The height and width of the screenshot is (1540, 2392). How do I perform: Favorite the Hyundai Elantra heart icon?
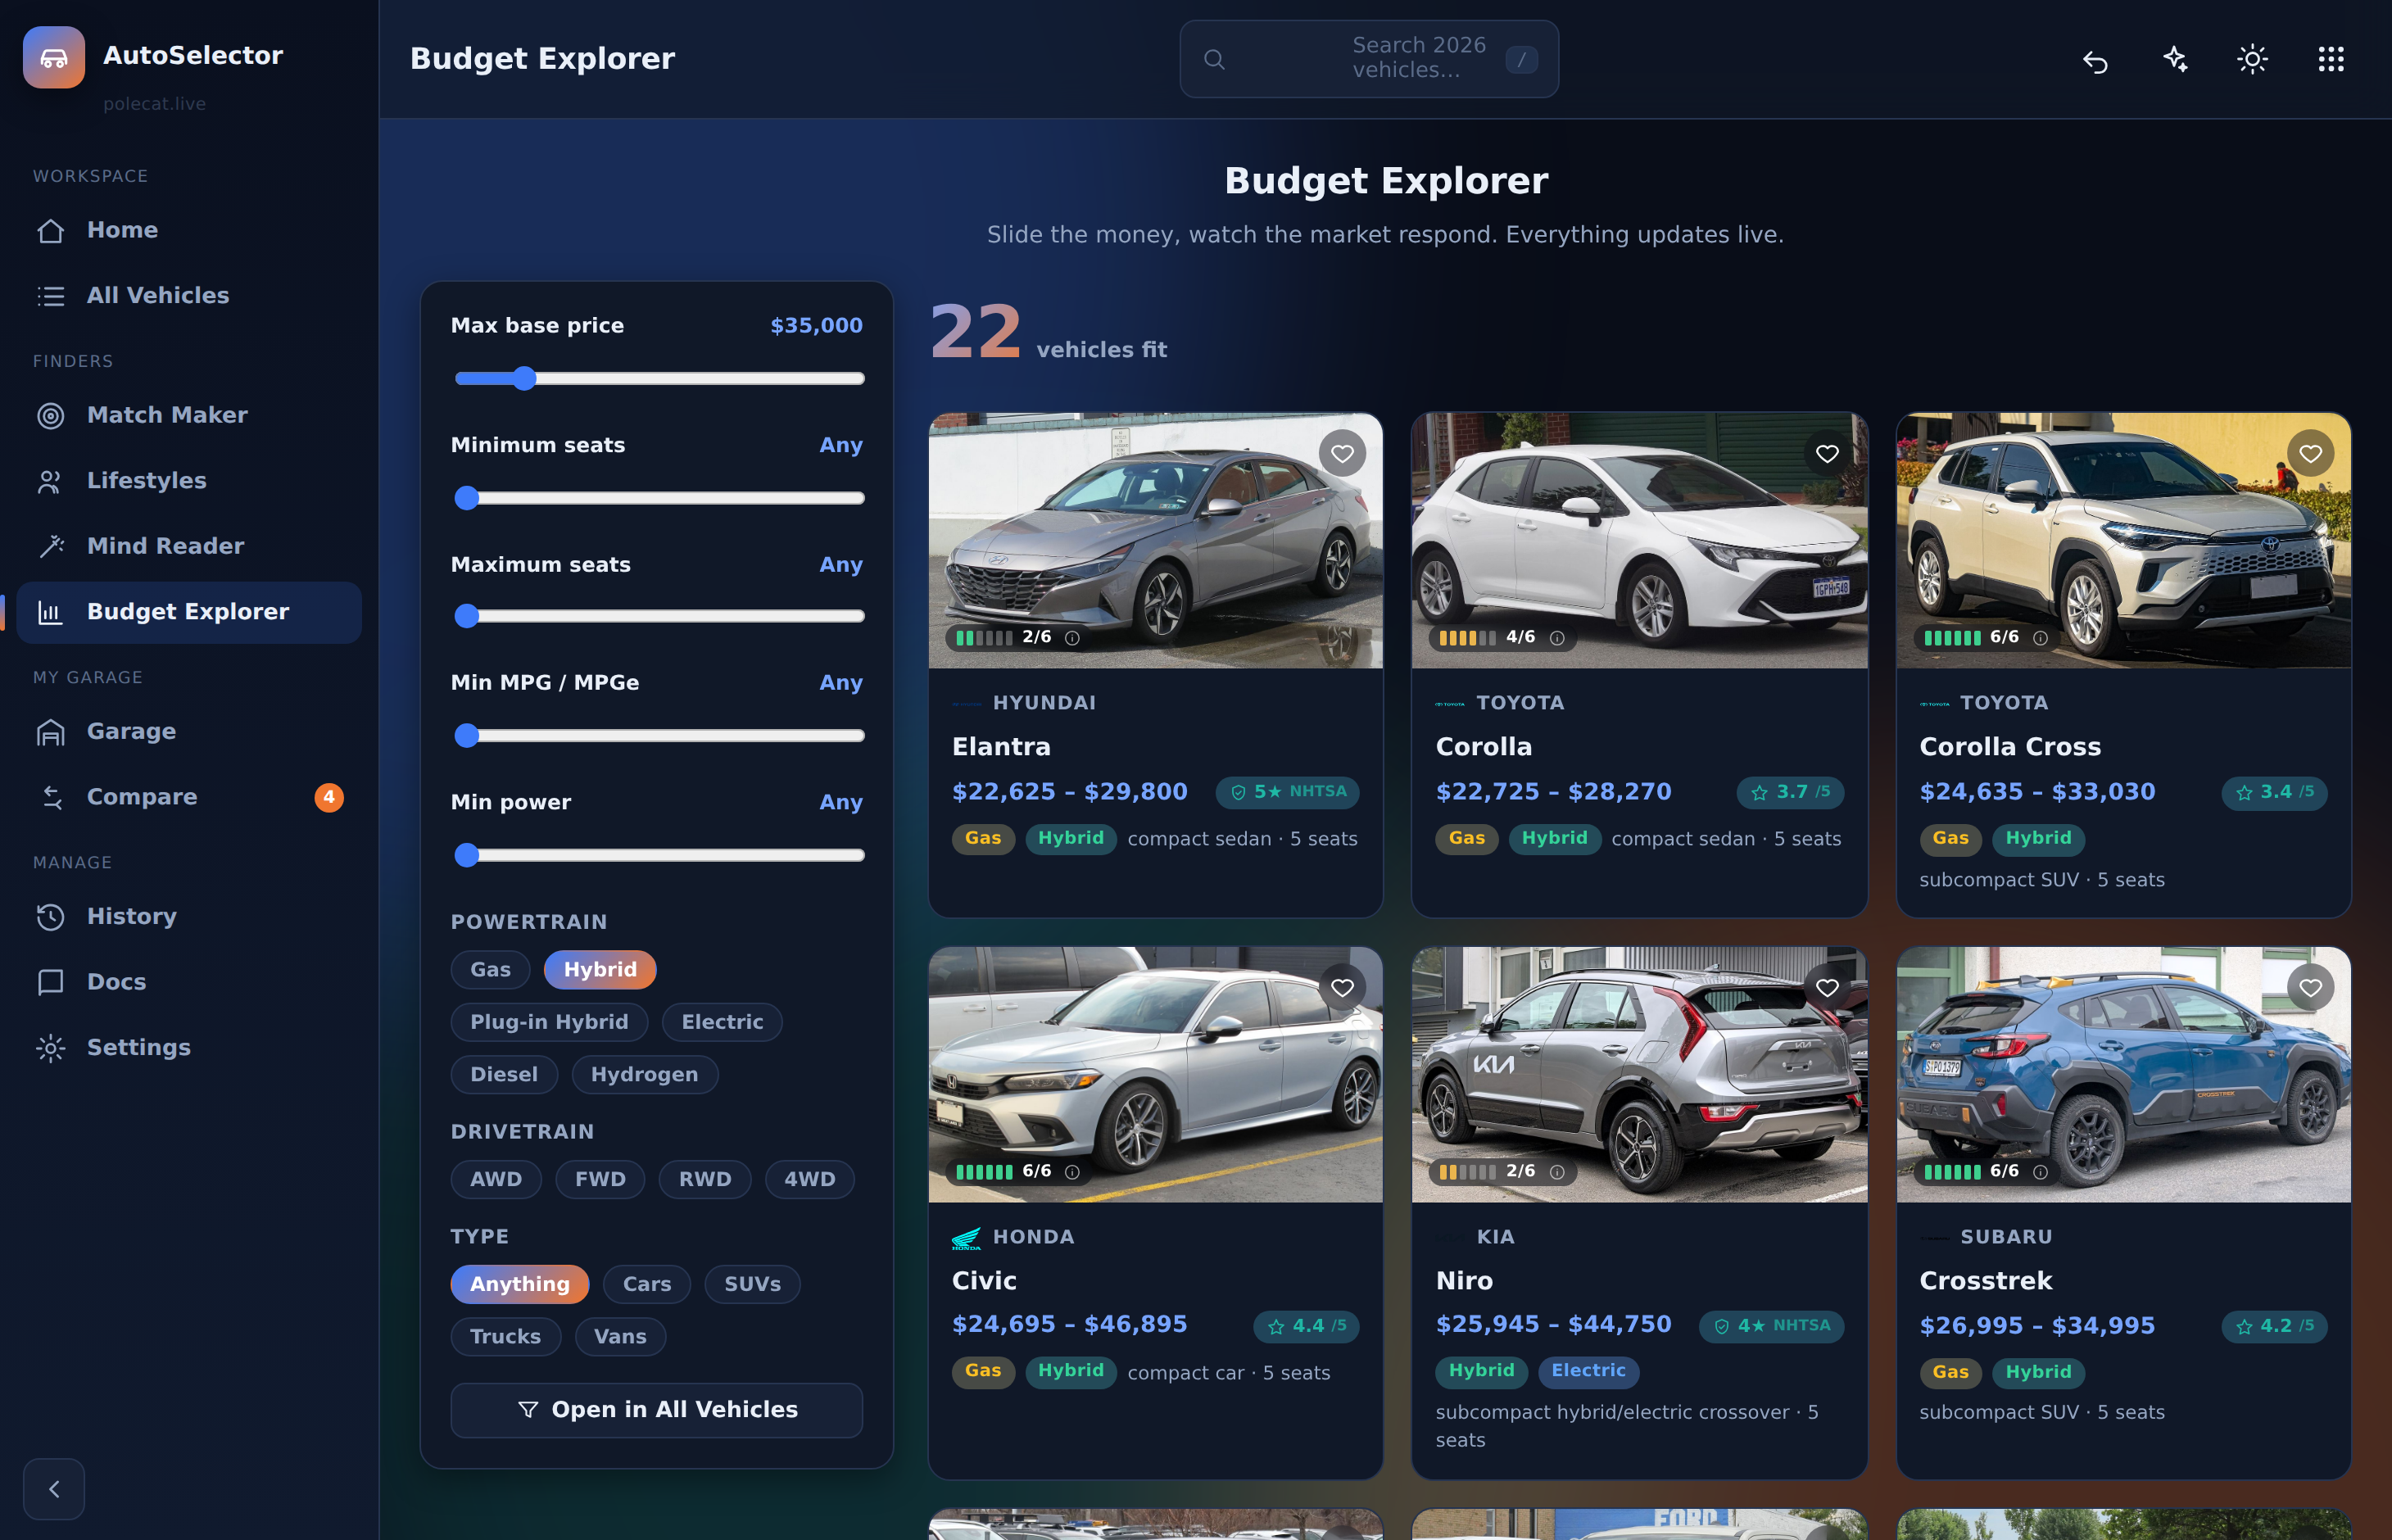pyautogui.click(x=1342, y=454)
